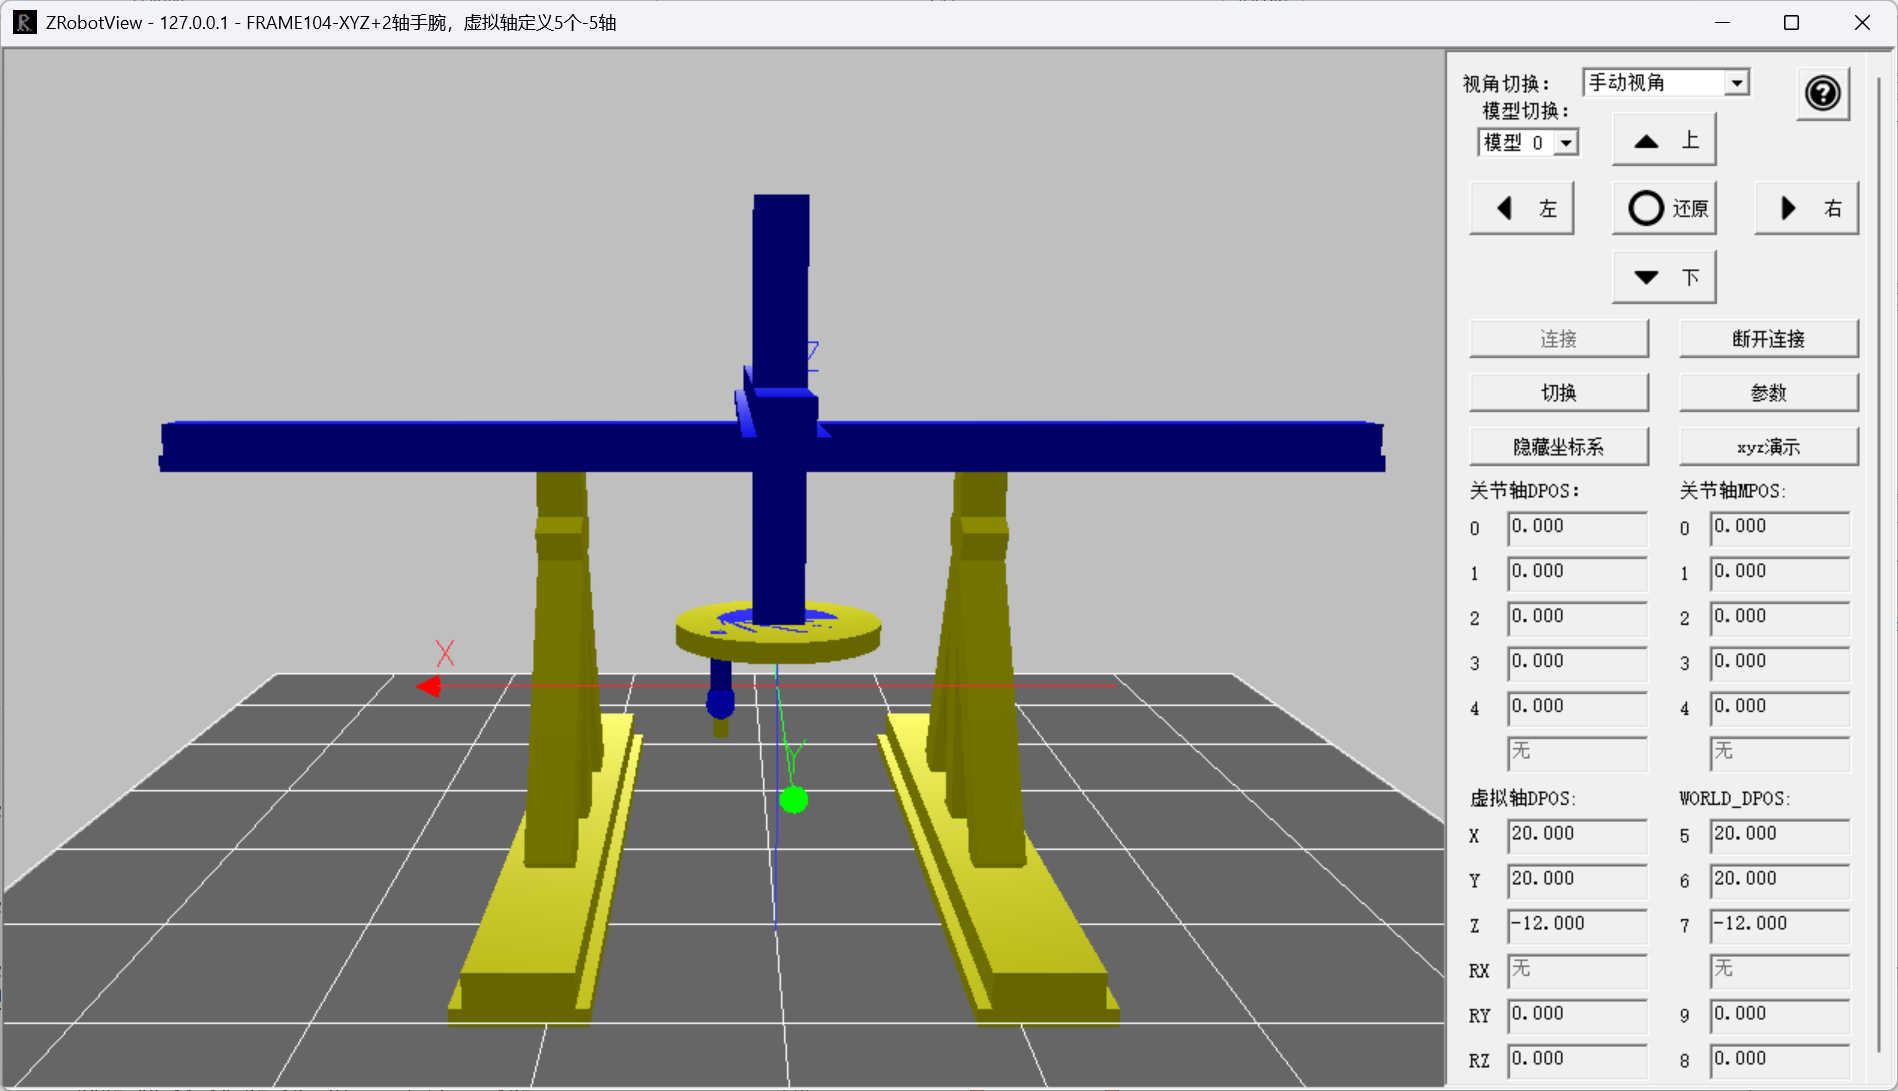
Task: Click the WORLD_DPOS axis 5 value field
Action: (1779, 835)
